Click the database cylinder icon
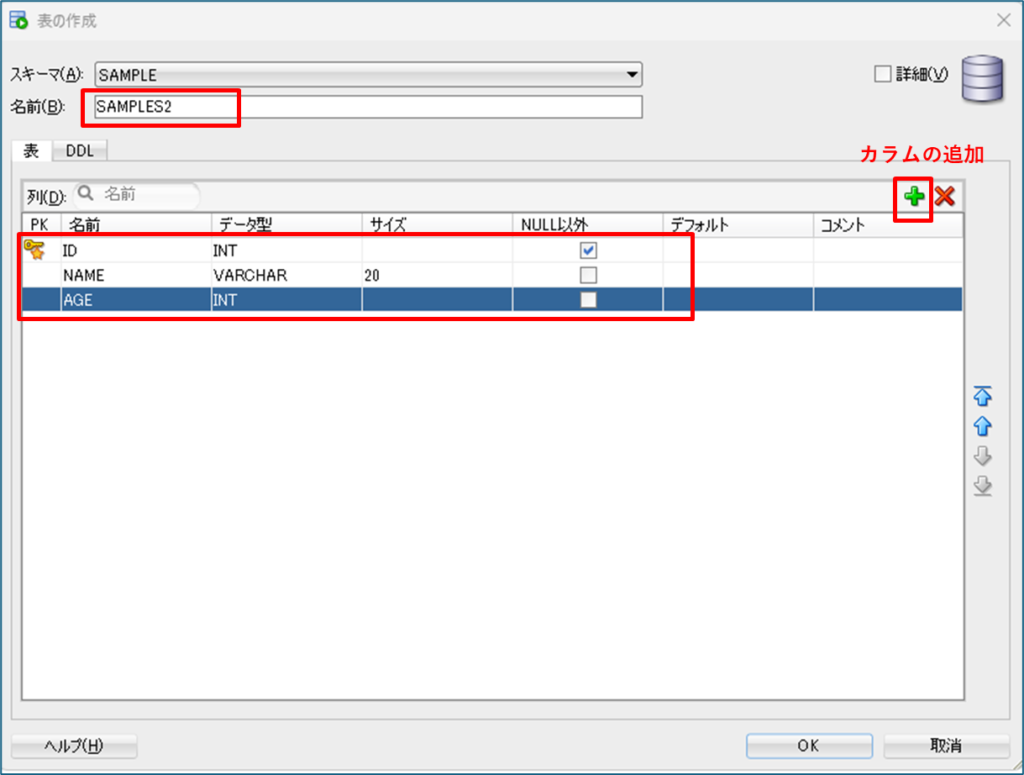This screenshot has width=1024, height=775. click(x=982, y=80)
